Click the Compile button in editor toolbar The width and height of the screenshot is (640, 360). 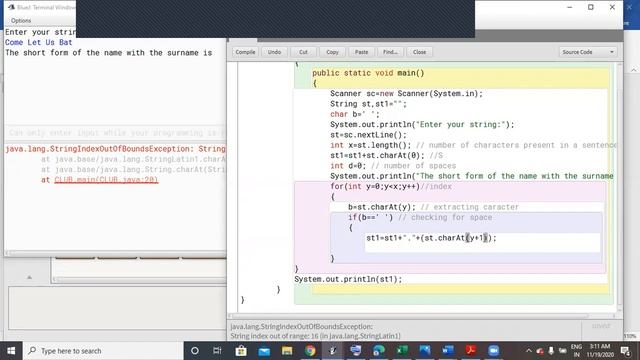(x=245, y=52)
